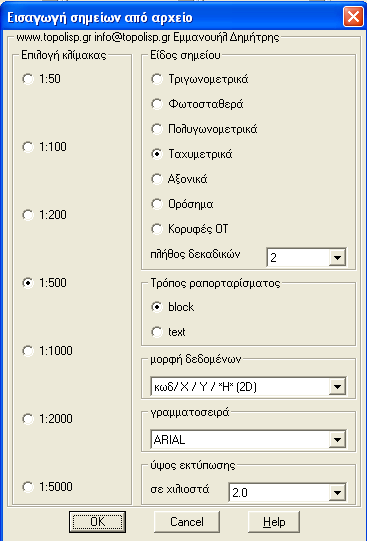367x541 pixels.
Task: Click the Cancel button
Action: click(x=187, y=522)
